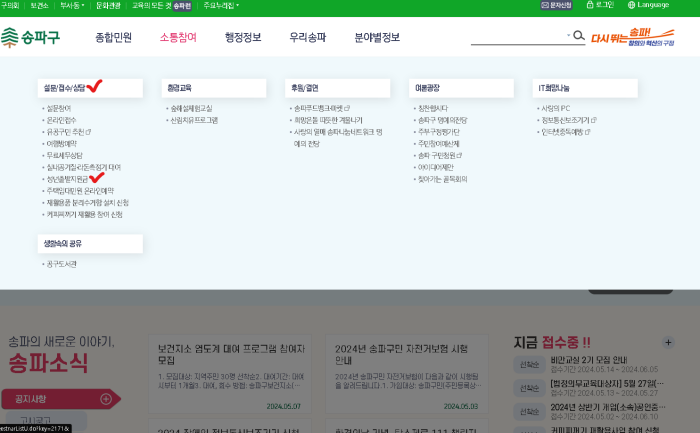Click the 다시 뛰는 송파 slogan banner

tap(633, 37)
